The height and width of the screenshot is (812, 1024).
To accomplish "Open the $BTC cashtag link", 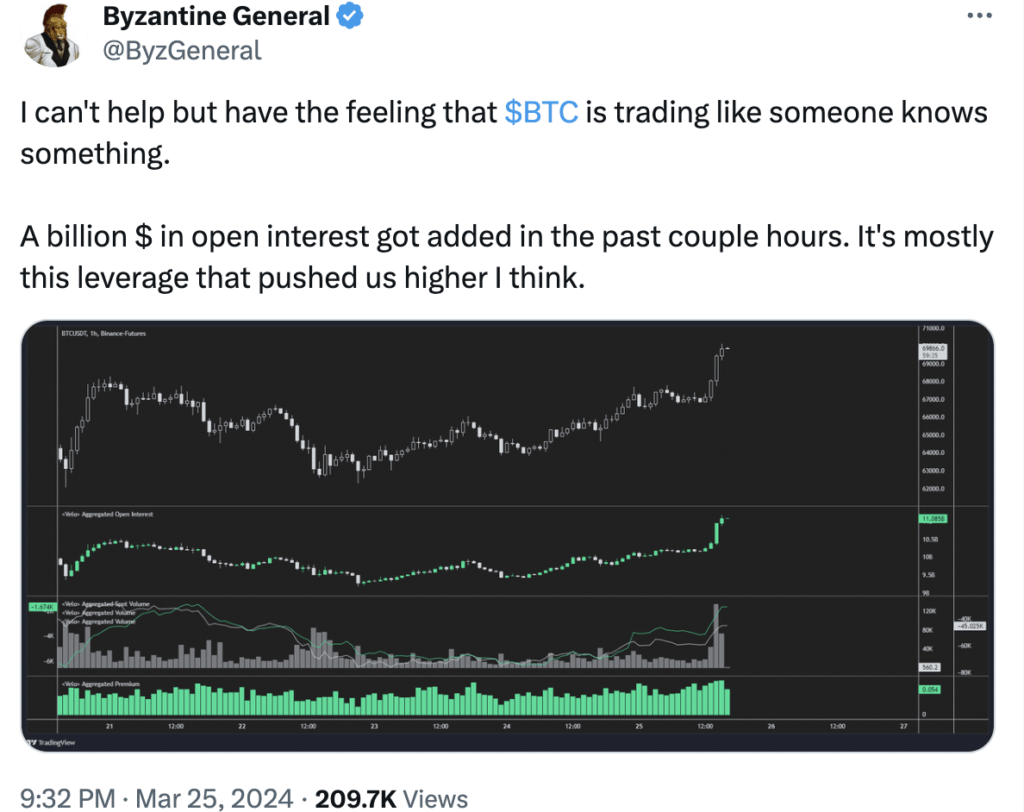I will click(541, 113).
